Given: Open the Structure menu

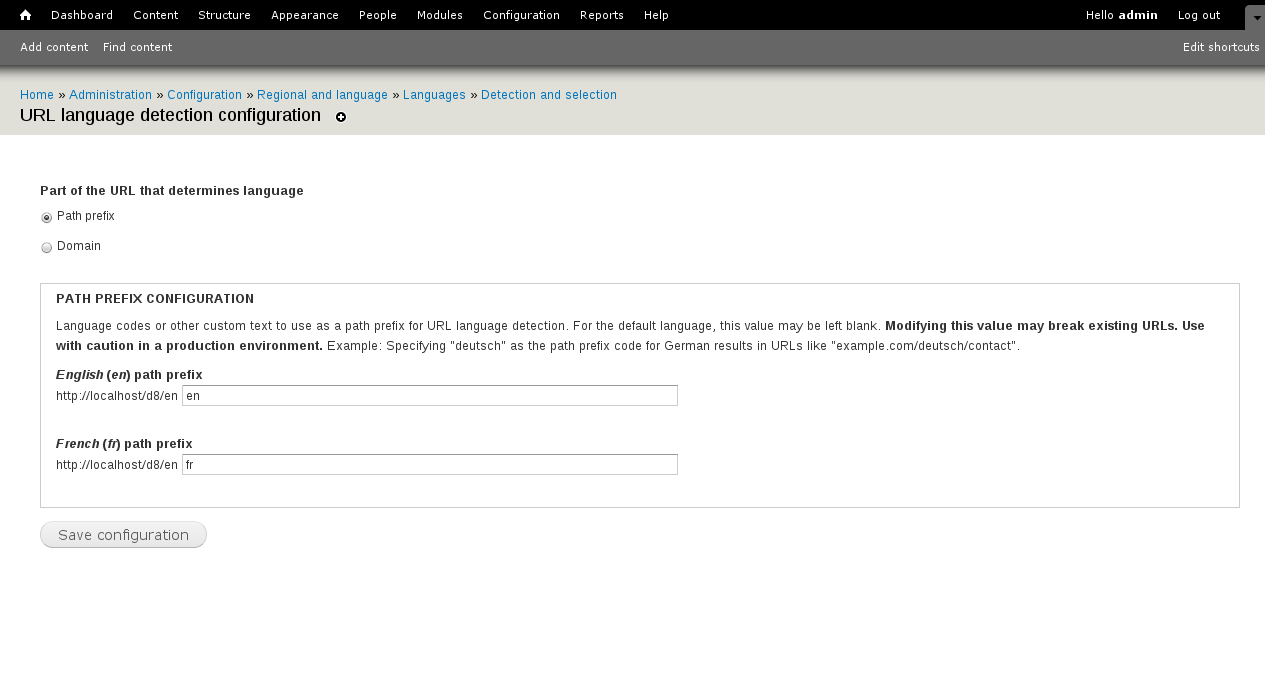Looking at the screenshot, I should 224,15.
